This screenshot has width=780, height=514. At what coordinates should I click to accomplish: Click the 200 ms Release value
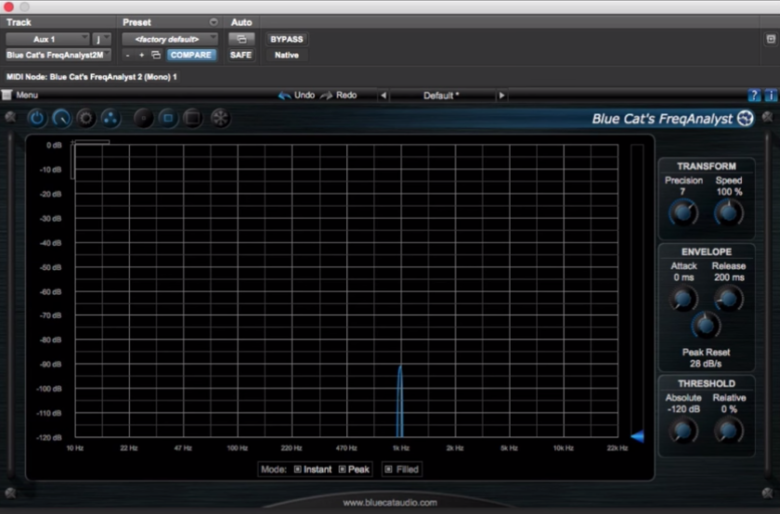[x=729, y=277]
